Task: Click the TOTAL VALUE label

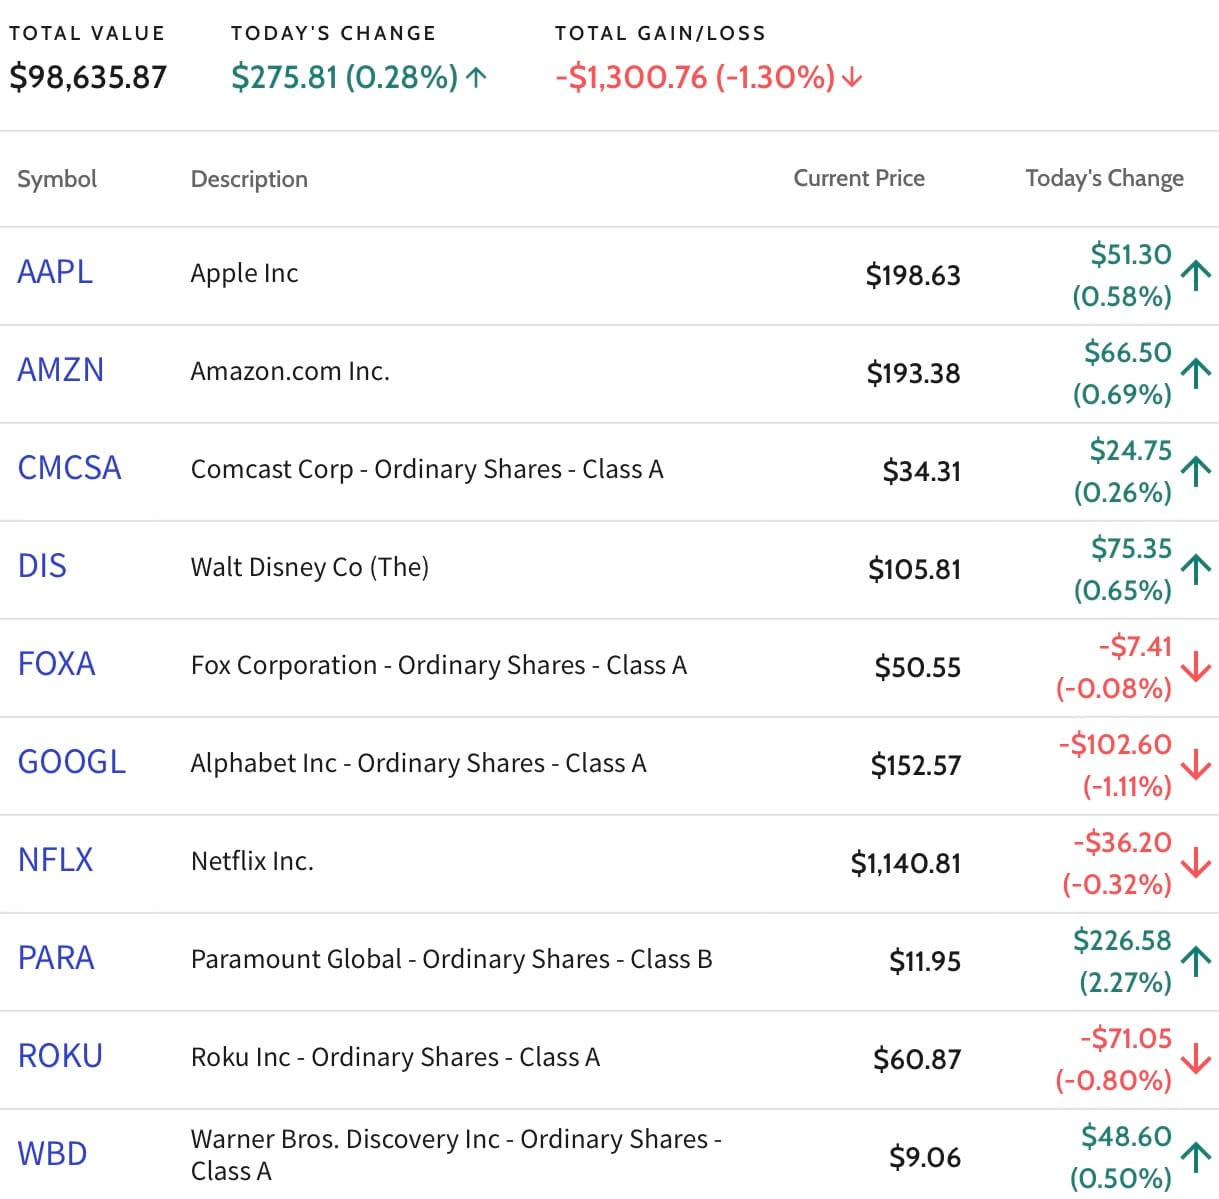Action: click(87, 33)
